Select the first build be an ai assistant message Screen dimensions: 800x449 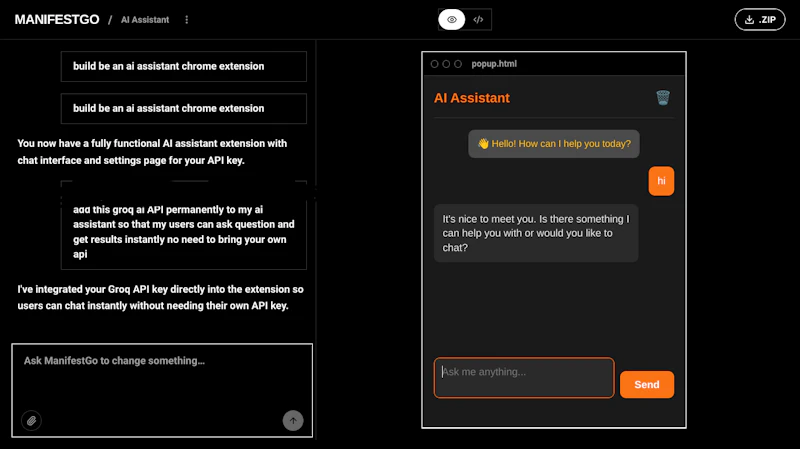tap(184, 66)
